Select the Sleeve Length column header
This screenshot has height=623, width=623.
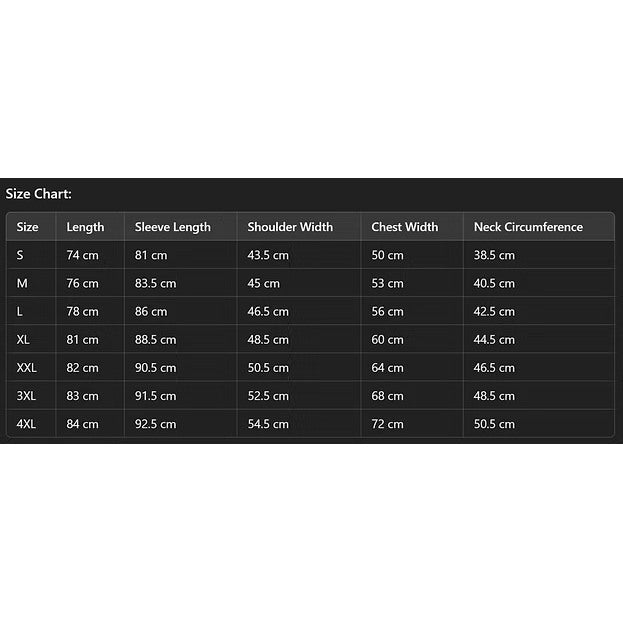172,227
